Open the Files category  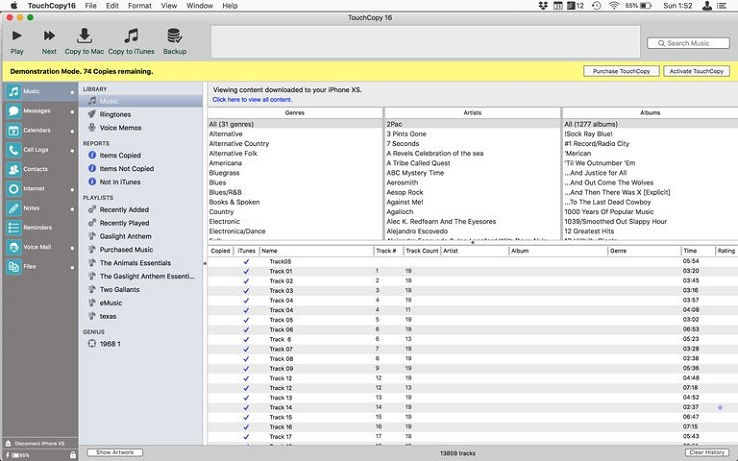(40, 267)
